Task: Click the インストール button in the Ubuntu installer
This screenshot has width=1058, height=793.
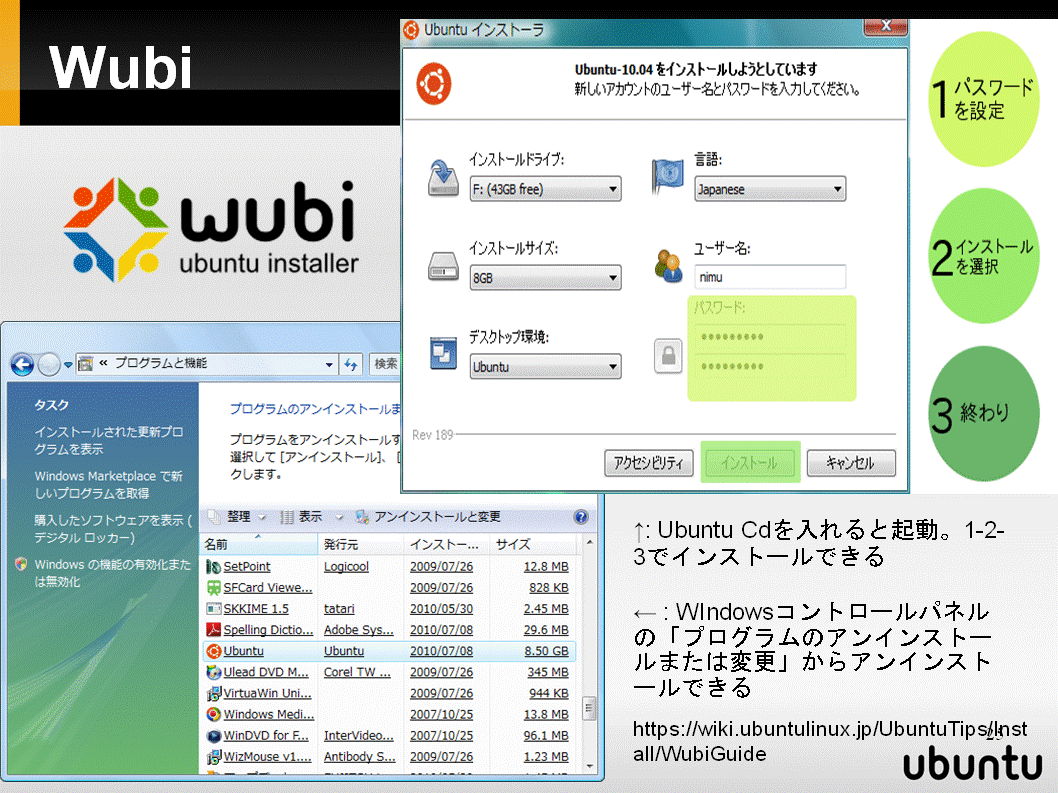Action: [x=750, y=463]
